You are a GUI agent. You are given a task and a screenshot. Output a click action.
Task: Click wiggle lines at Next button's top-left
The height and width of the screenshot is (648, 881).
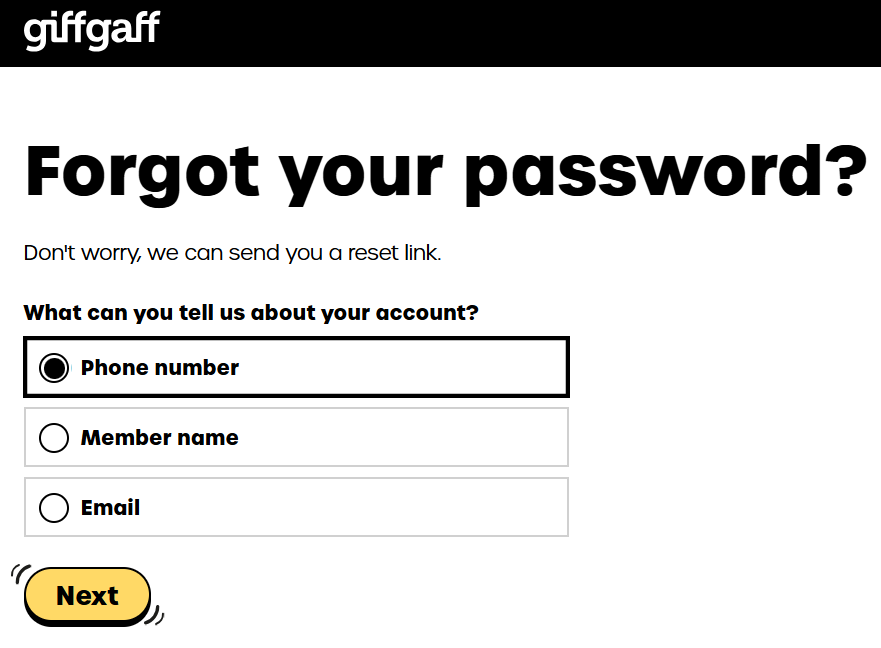(x=19, y=573)
